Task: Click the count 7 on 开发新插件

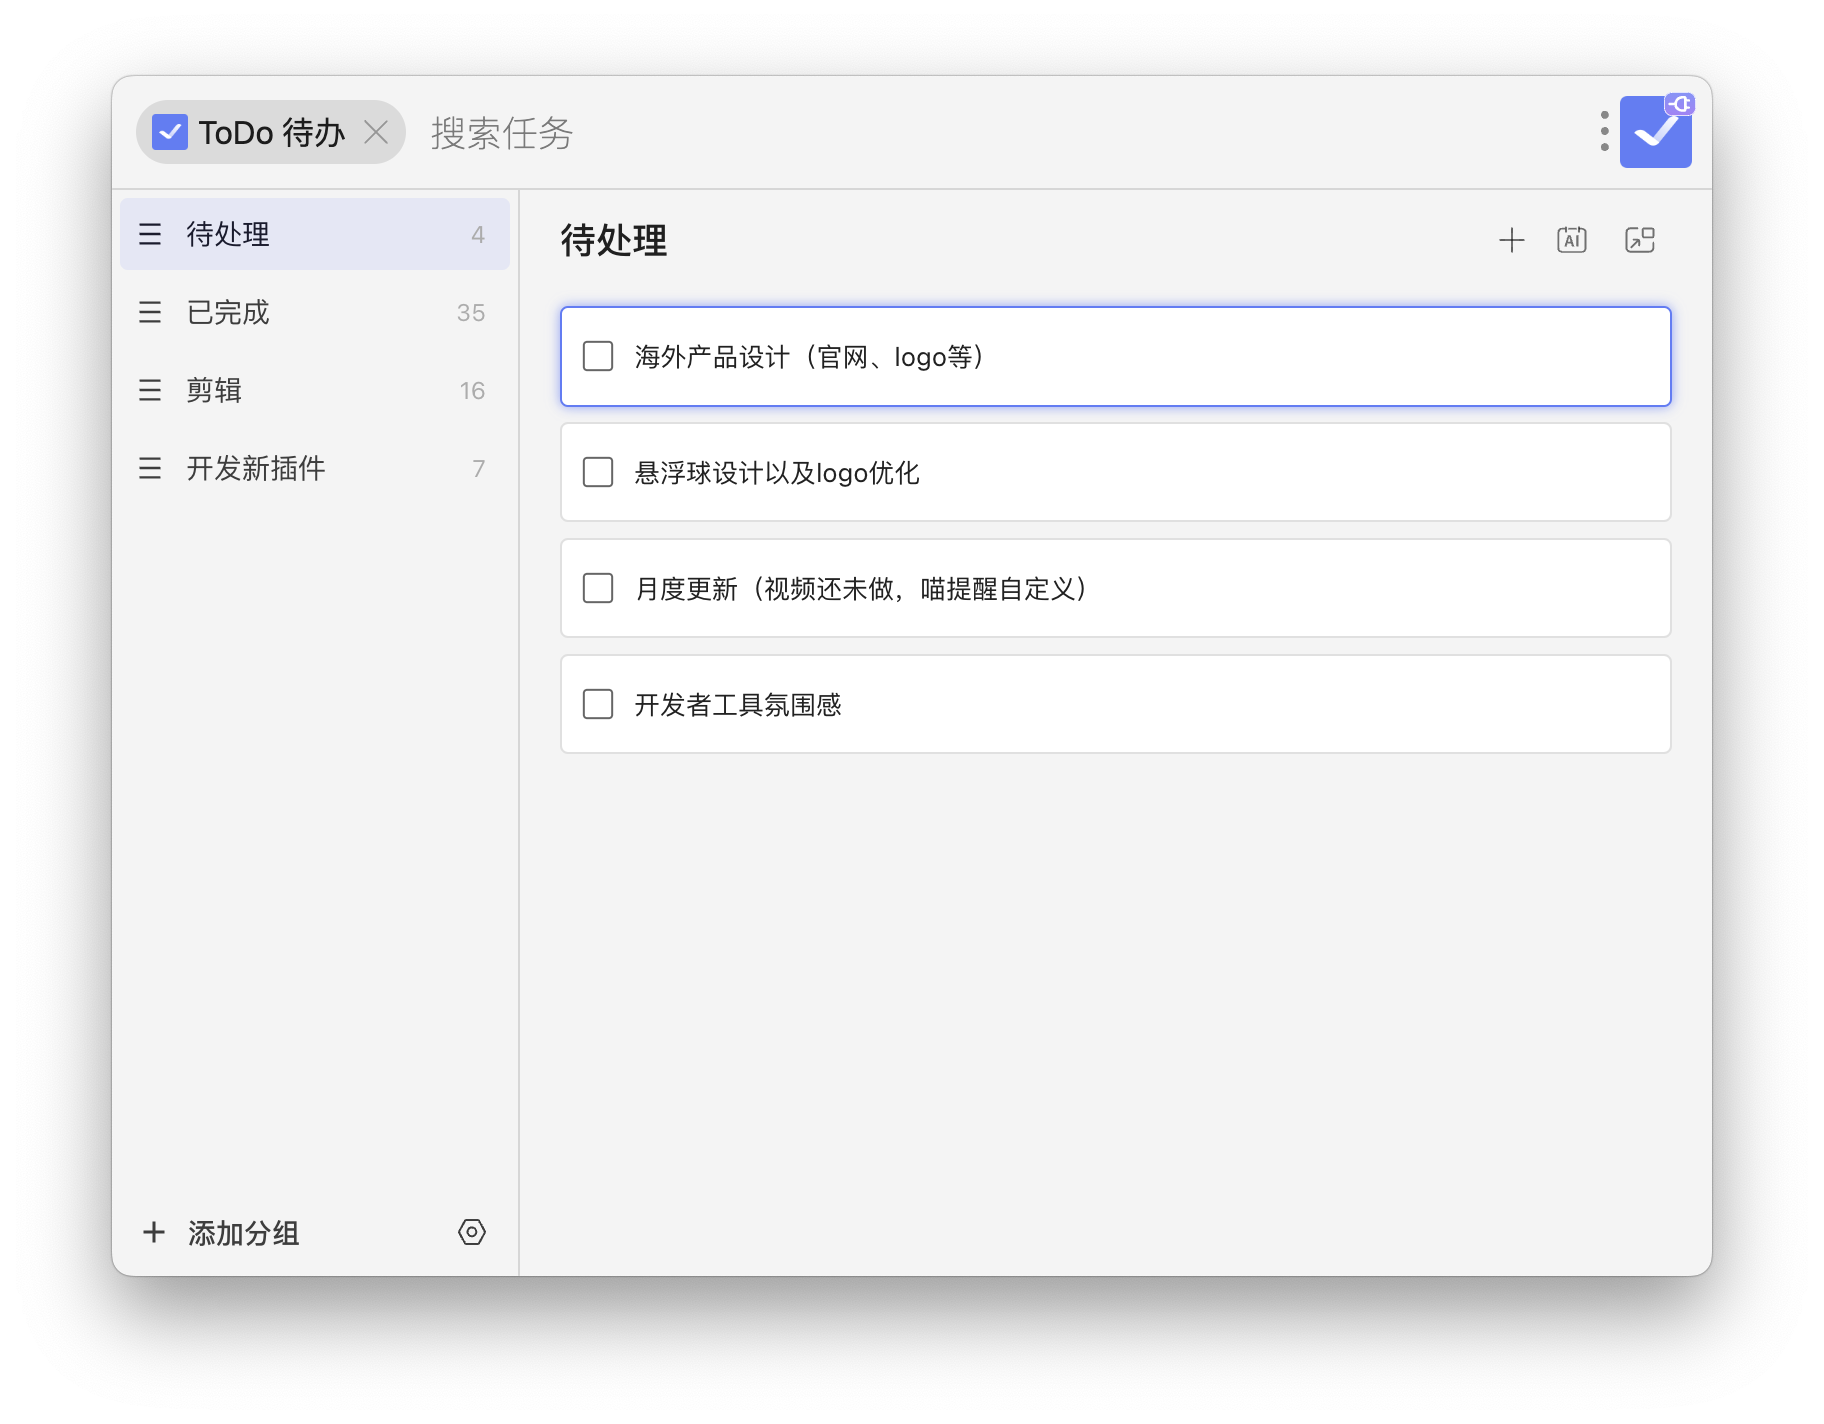Action: 479,469
